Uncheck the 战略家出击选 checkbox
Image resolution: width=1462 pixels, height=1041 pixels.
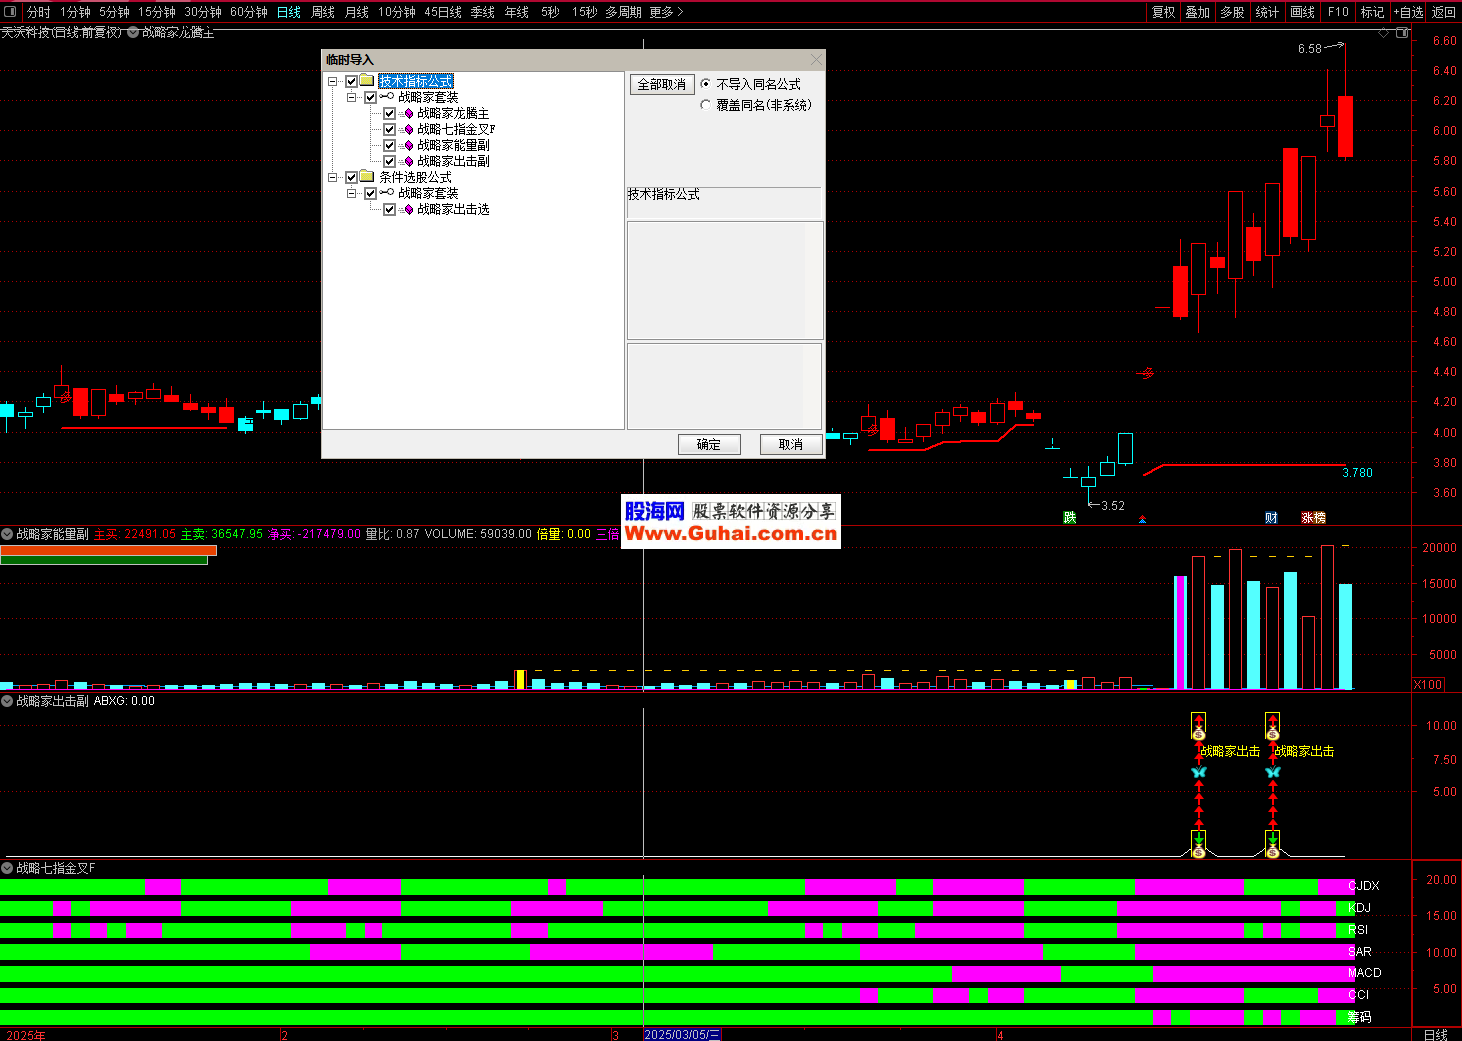tap(389, 209)
